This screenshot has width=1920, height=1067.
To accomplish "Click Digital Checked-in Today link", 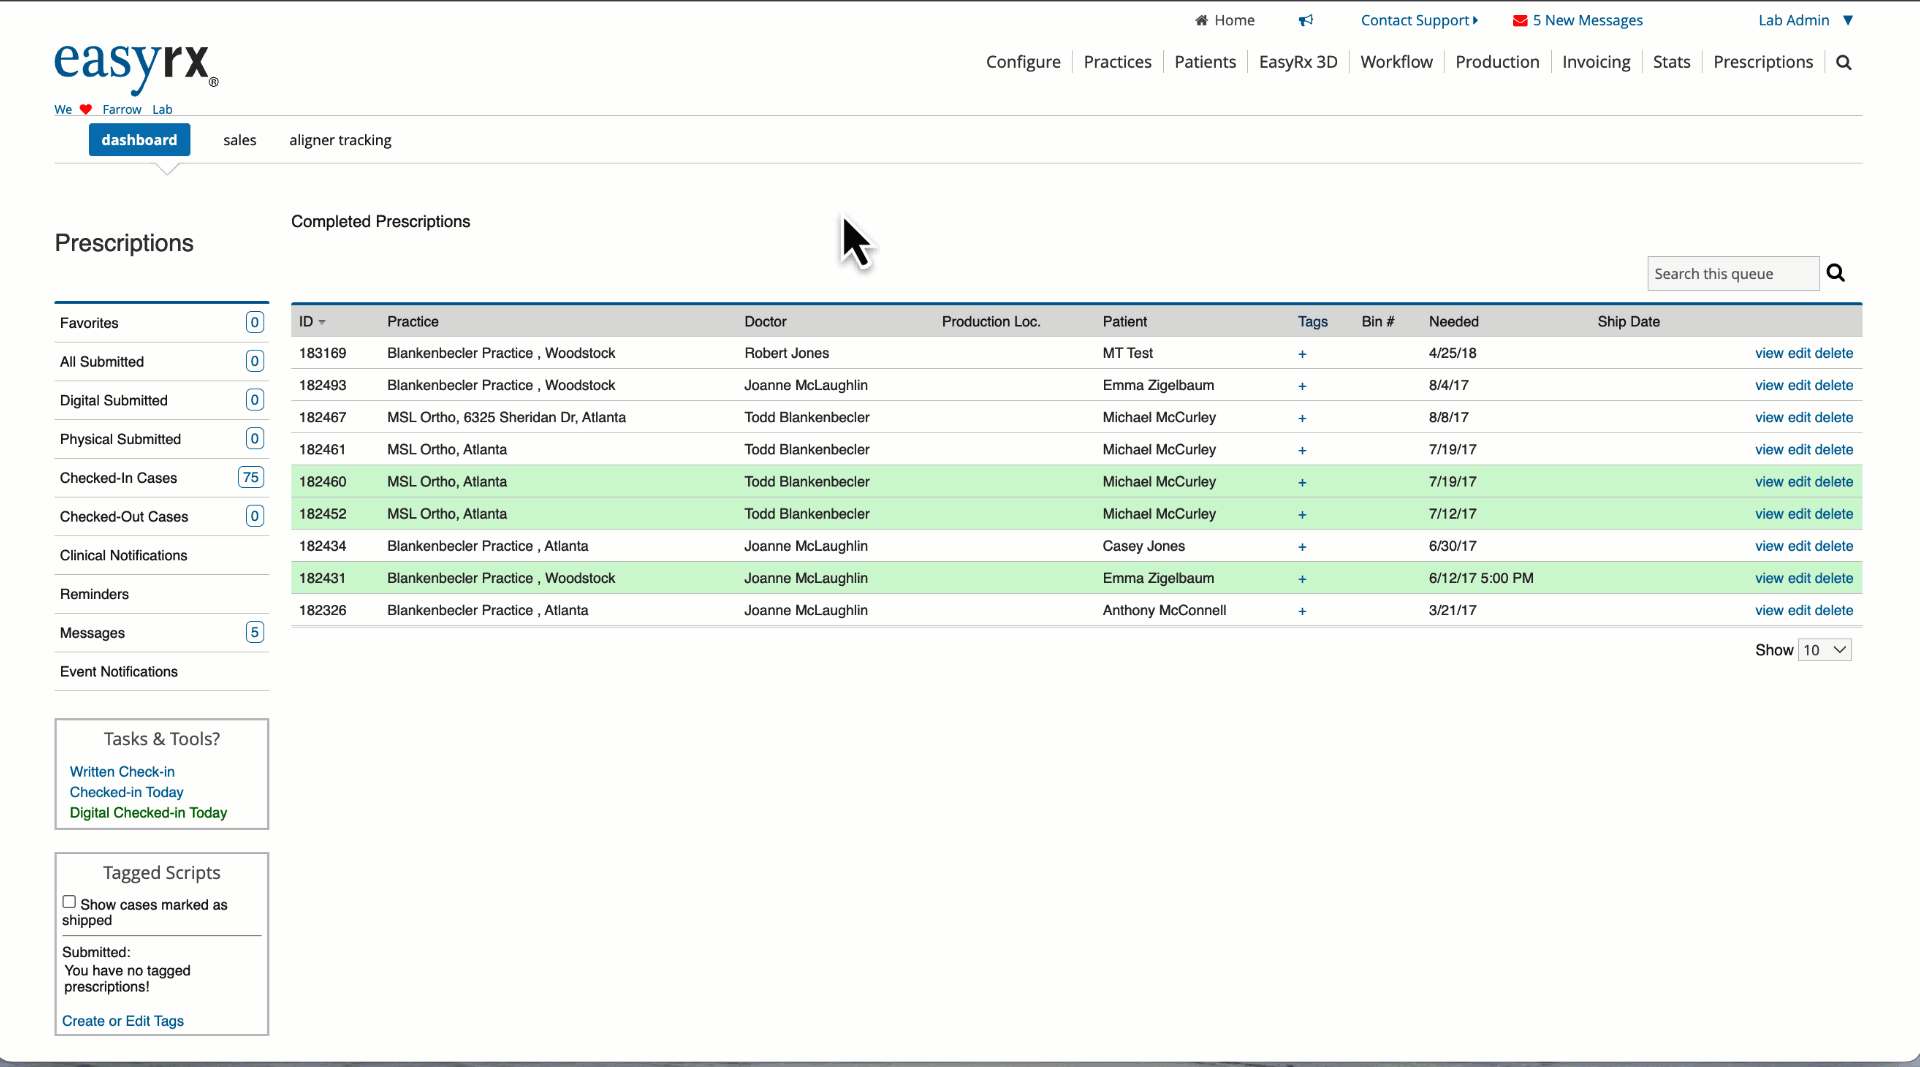I will coord(148,813).
